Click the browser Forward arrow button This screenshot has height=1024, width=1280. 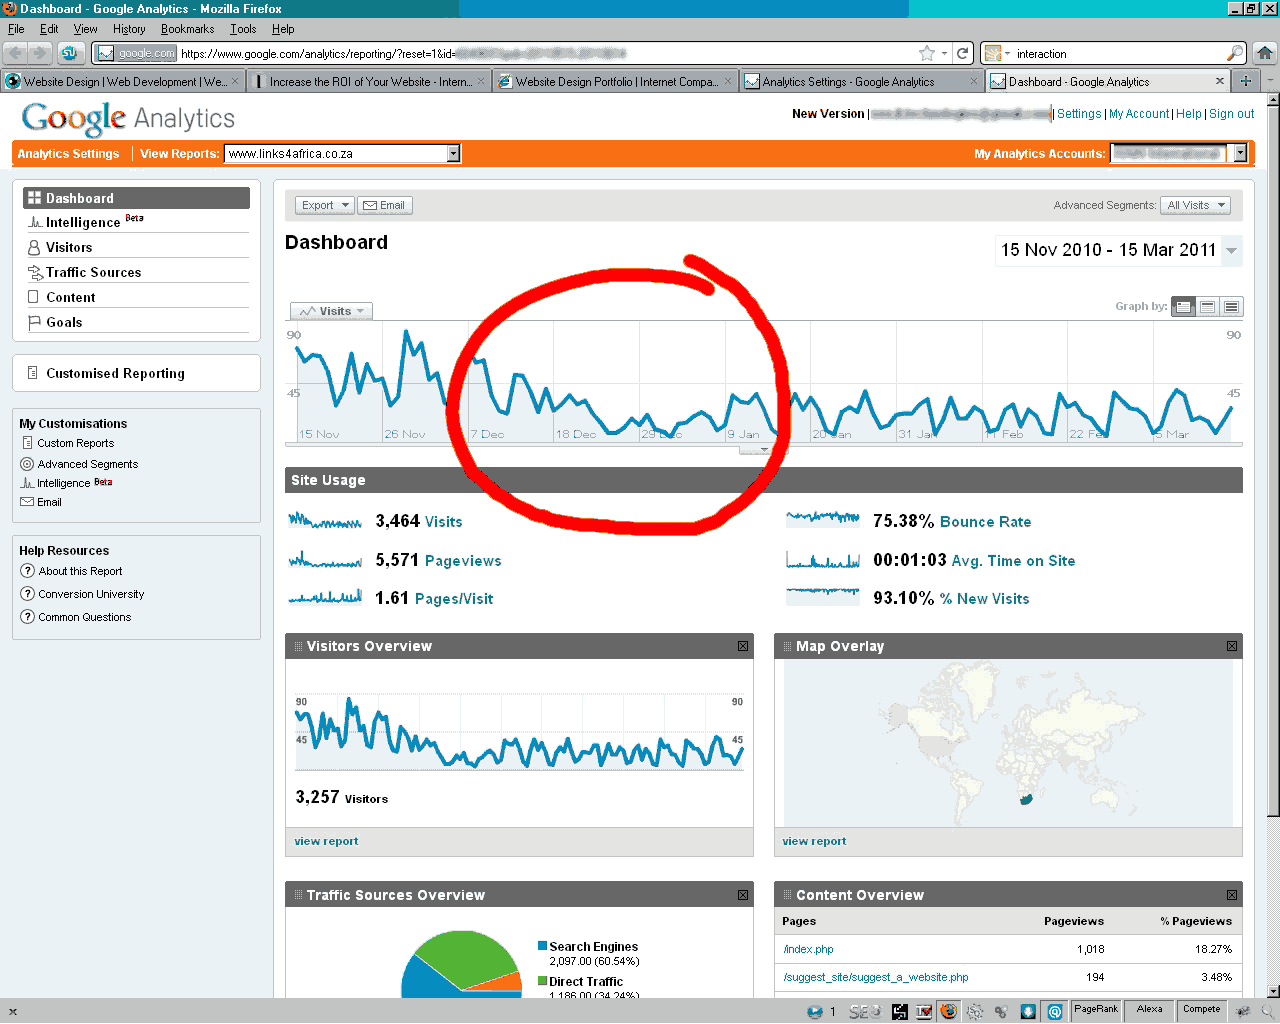tap(40, 53)
